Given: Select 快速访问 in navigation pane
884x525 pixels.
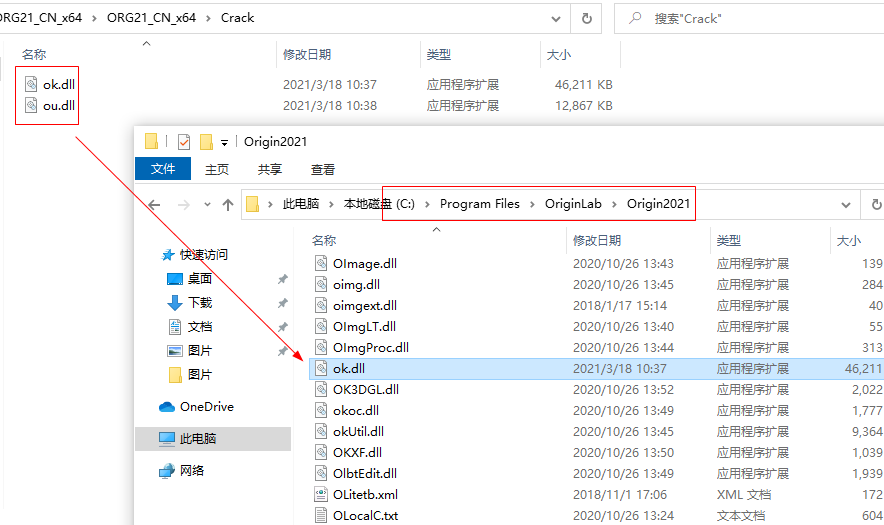Looking at the screenshot, I should (x=204, y=254).
